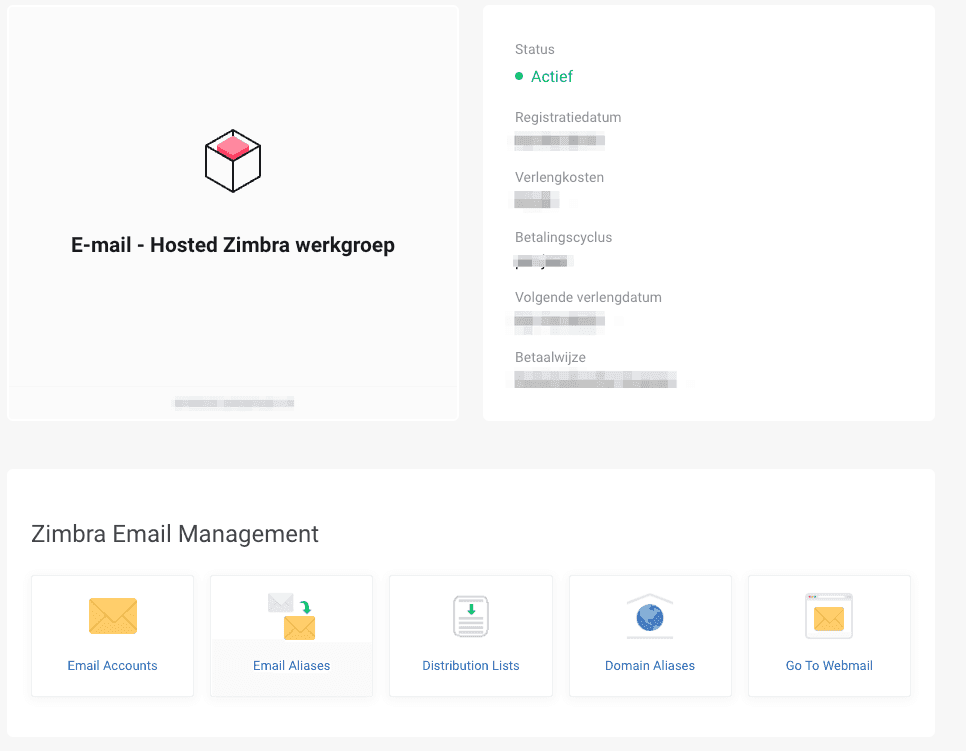Click the green Actief status text
The width and height of the screenshot is (966, 751).
coord(552,76)
